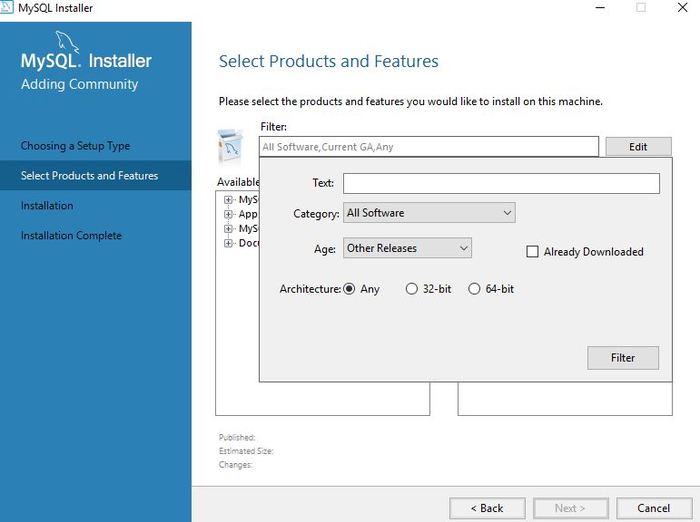Go to Choosing a Setup Type step
The height and width of the screenshot is (522, 700).
75,146
